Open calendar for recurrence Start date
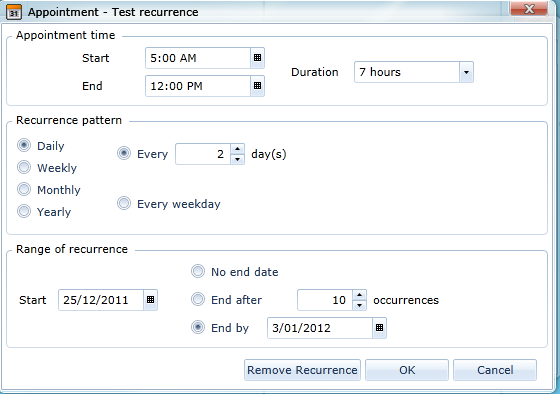This screenshot has width=560, height=394. pyautogui.click(x=150, y=300)
